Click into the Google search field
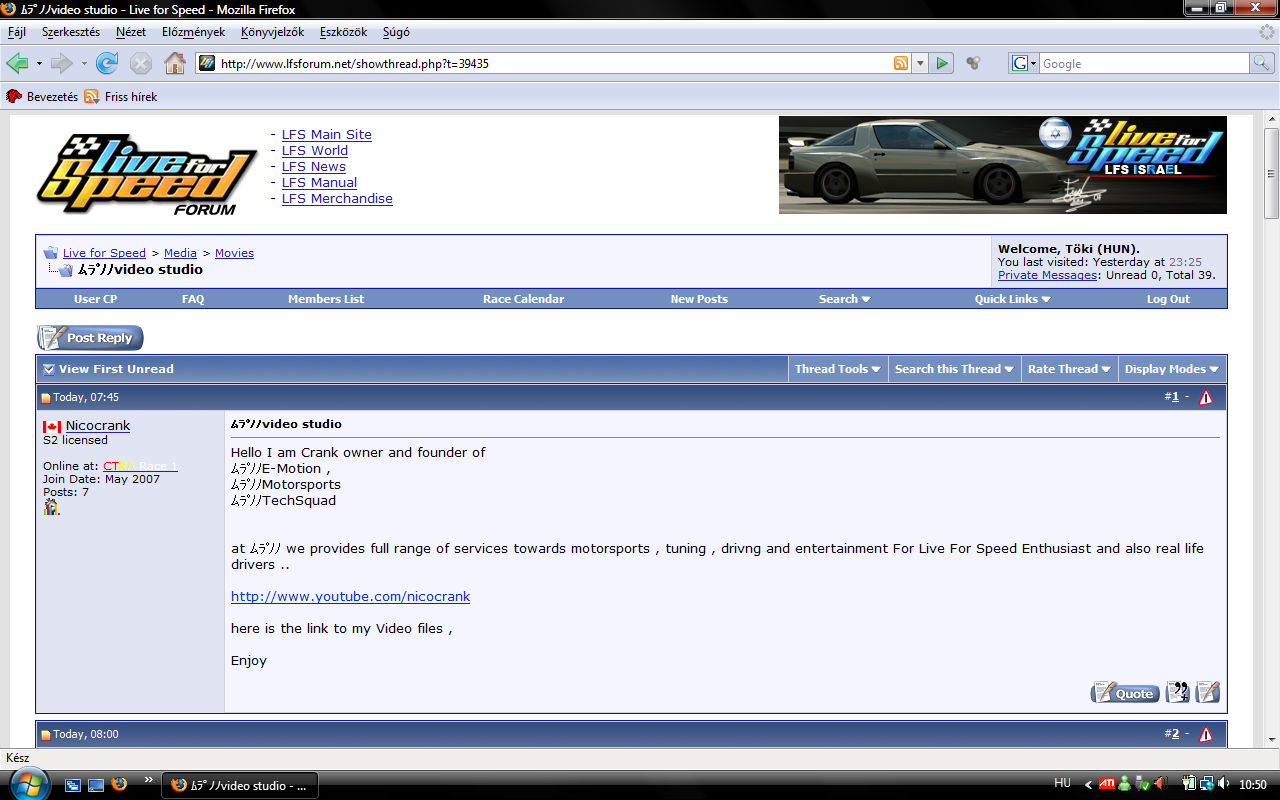1280x800 pixels. [x=1144, y=63]
